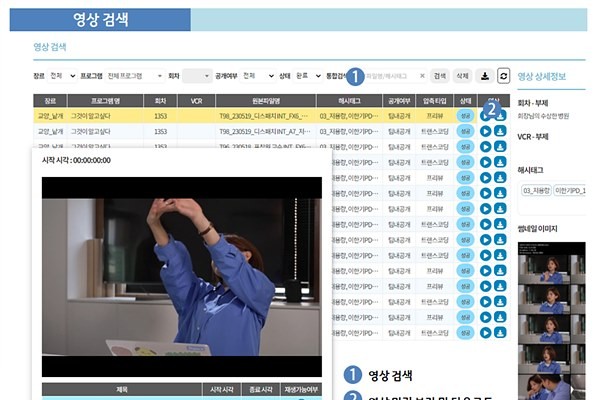Image resolution: width=600 pixels, height=400 pixels.
Task: Open the 회차 dropdown
Action: (197, 76)
